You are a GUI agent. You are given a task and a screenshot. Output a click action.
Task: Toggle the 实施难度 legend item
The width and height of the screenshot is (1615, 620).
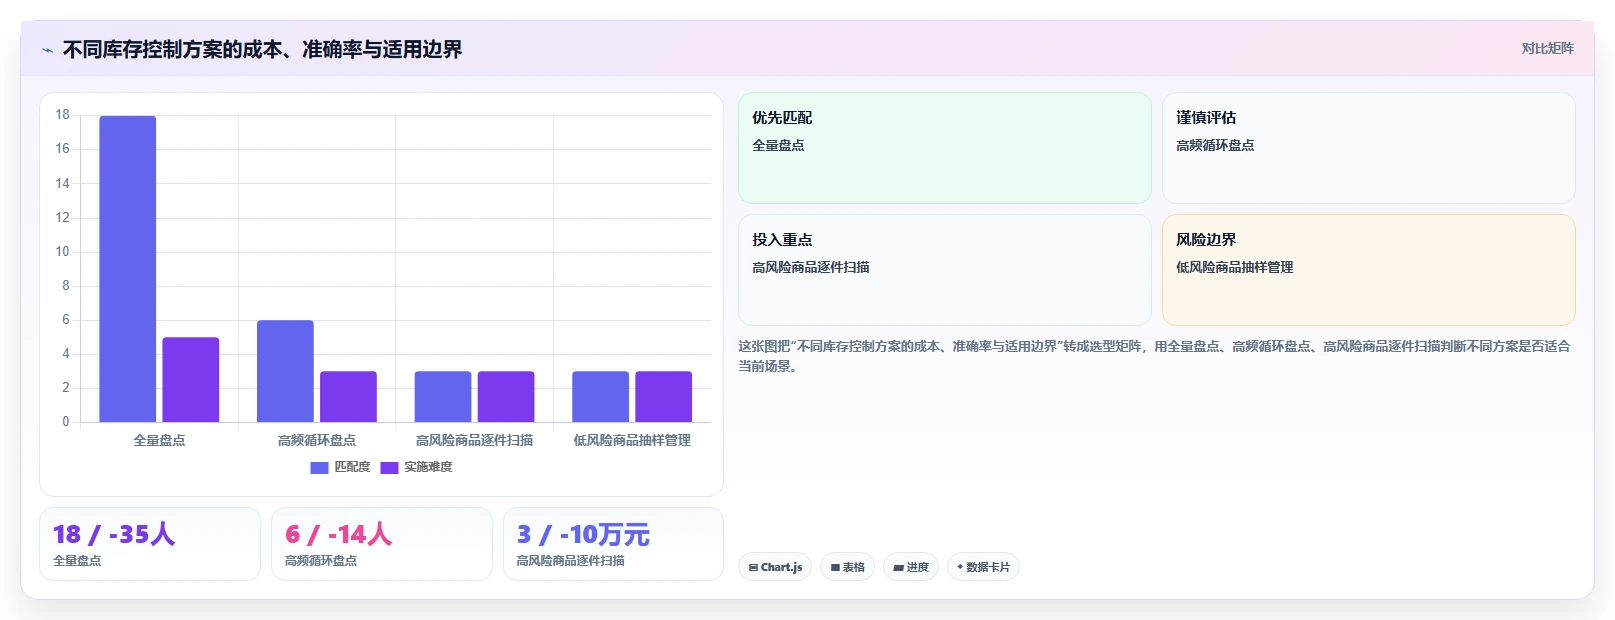click(x=416, y=467)
